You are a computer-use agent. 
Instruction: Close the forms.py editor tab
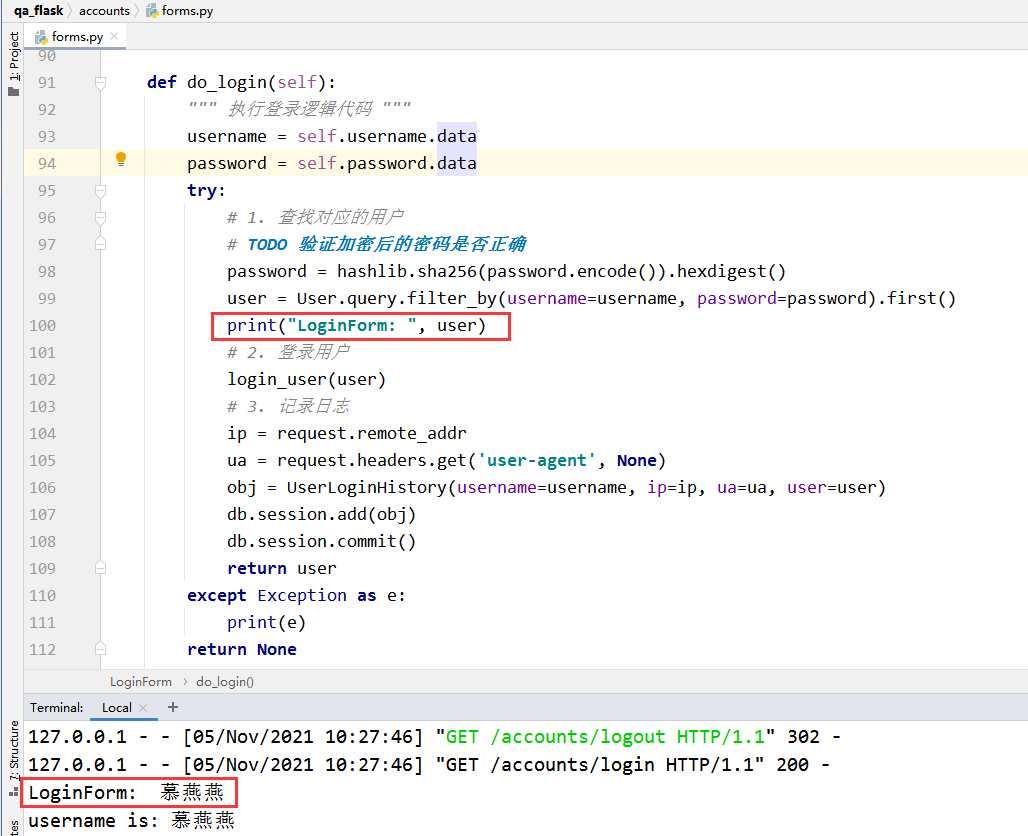pyautogui.click(x=114, y=36)
